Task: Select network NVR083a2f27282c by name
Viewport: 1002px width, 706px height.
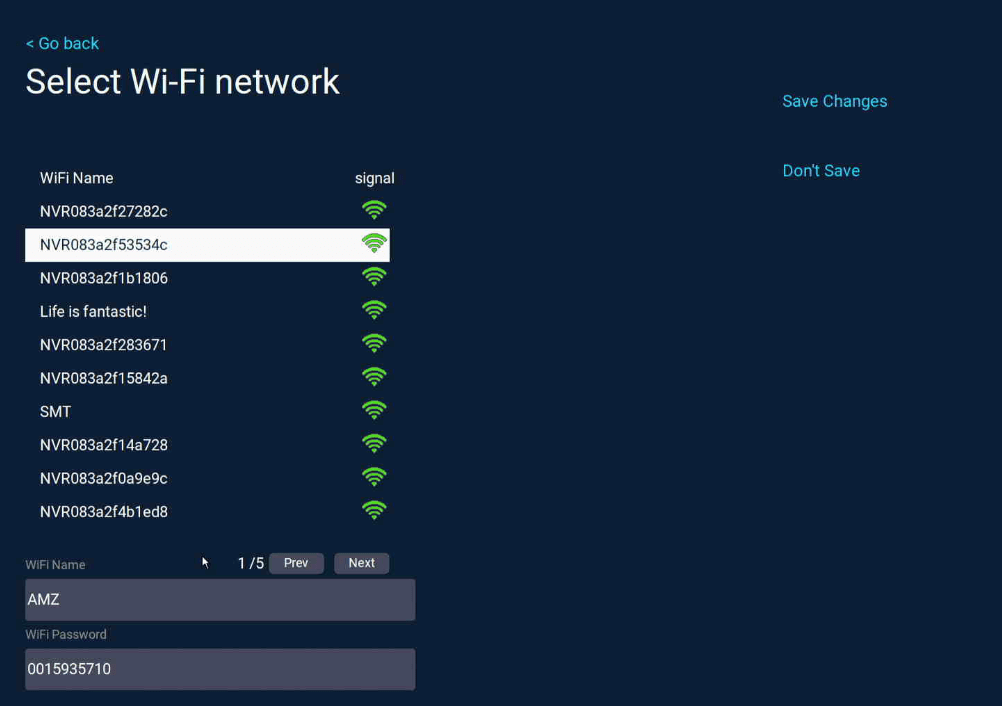Action: (104, 212)
